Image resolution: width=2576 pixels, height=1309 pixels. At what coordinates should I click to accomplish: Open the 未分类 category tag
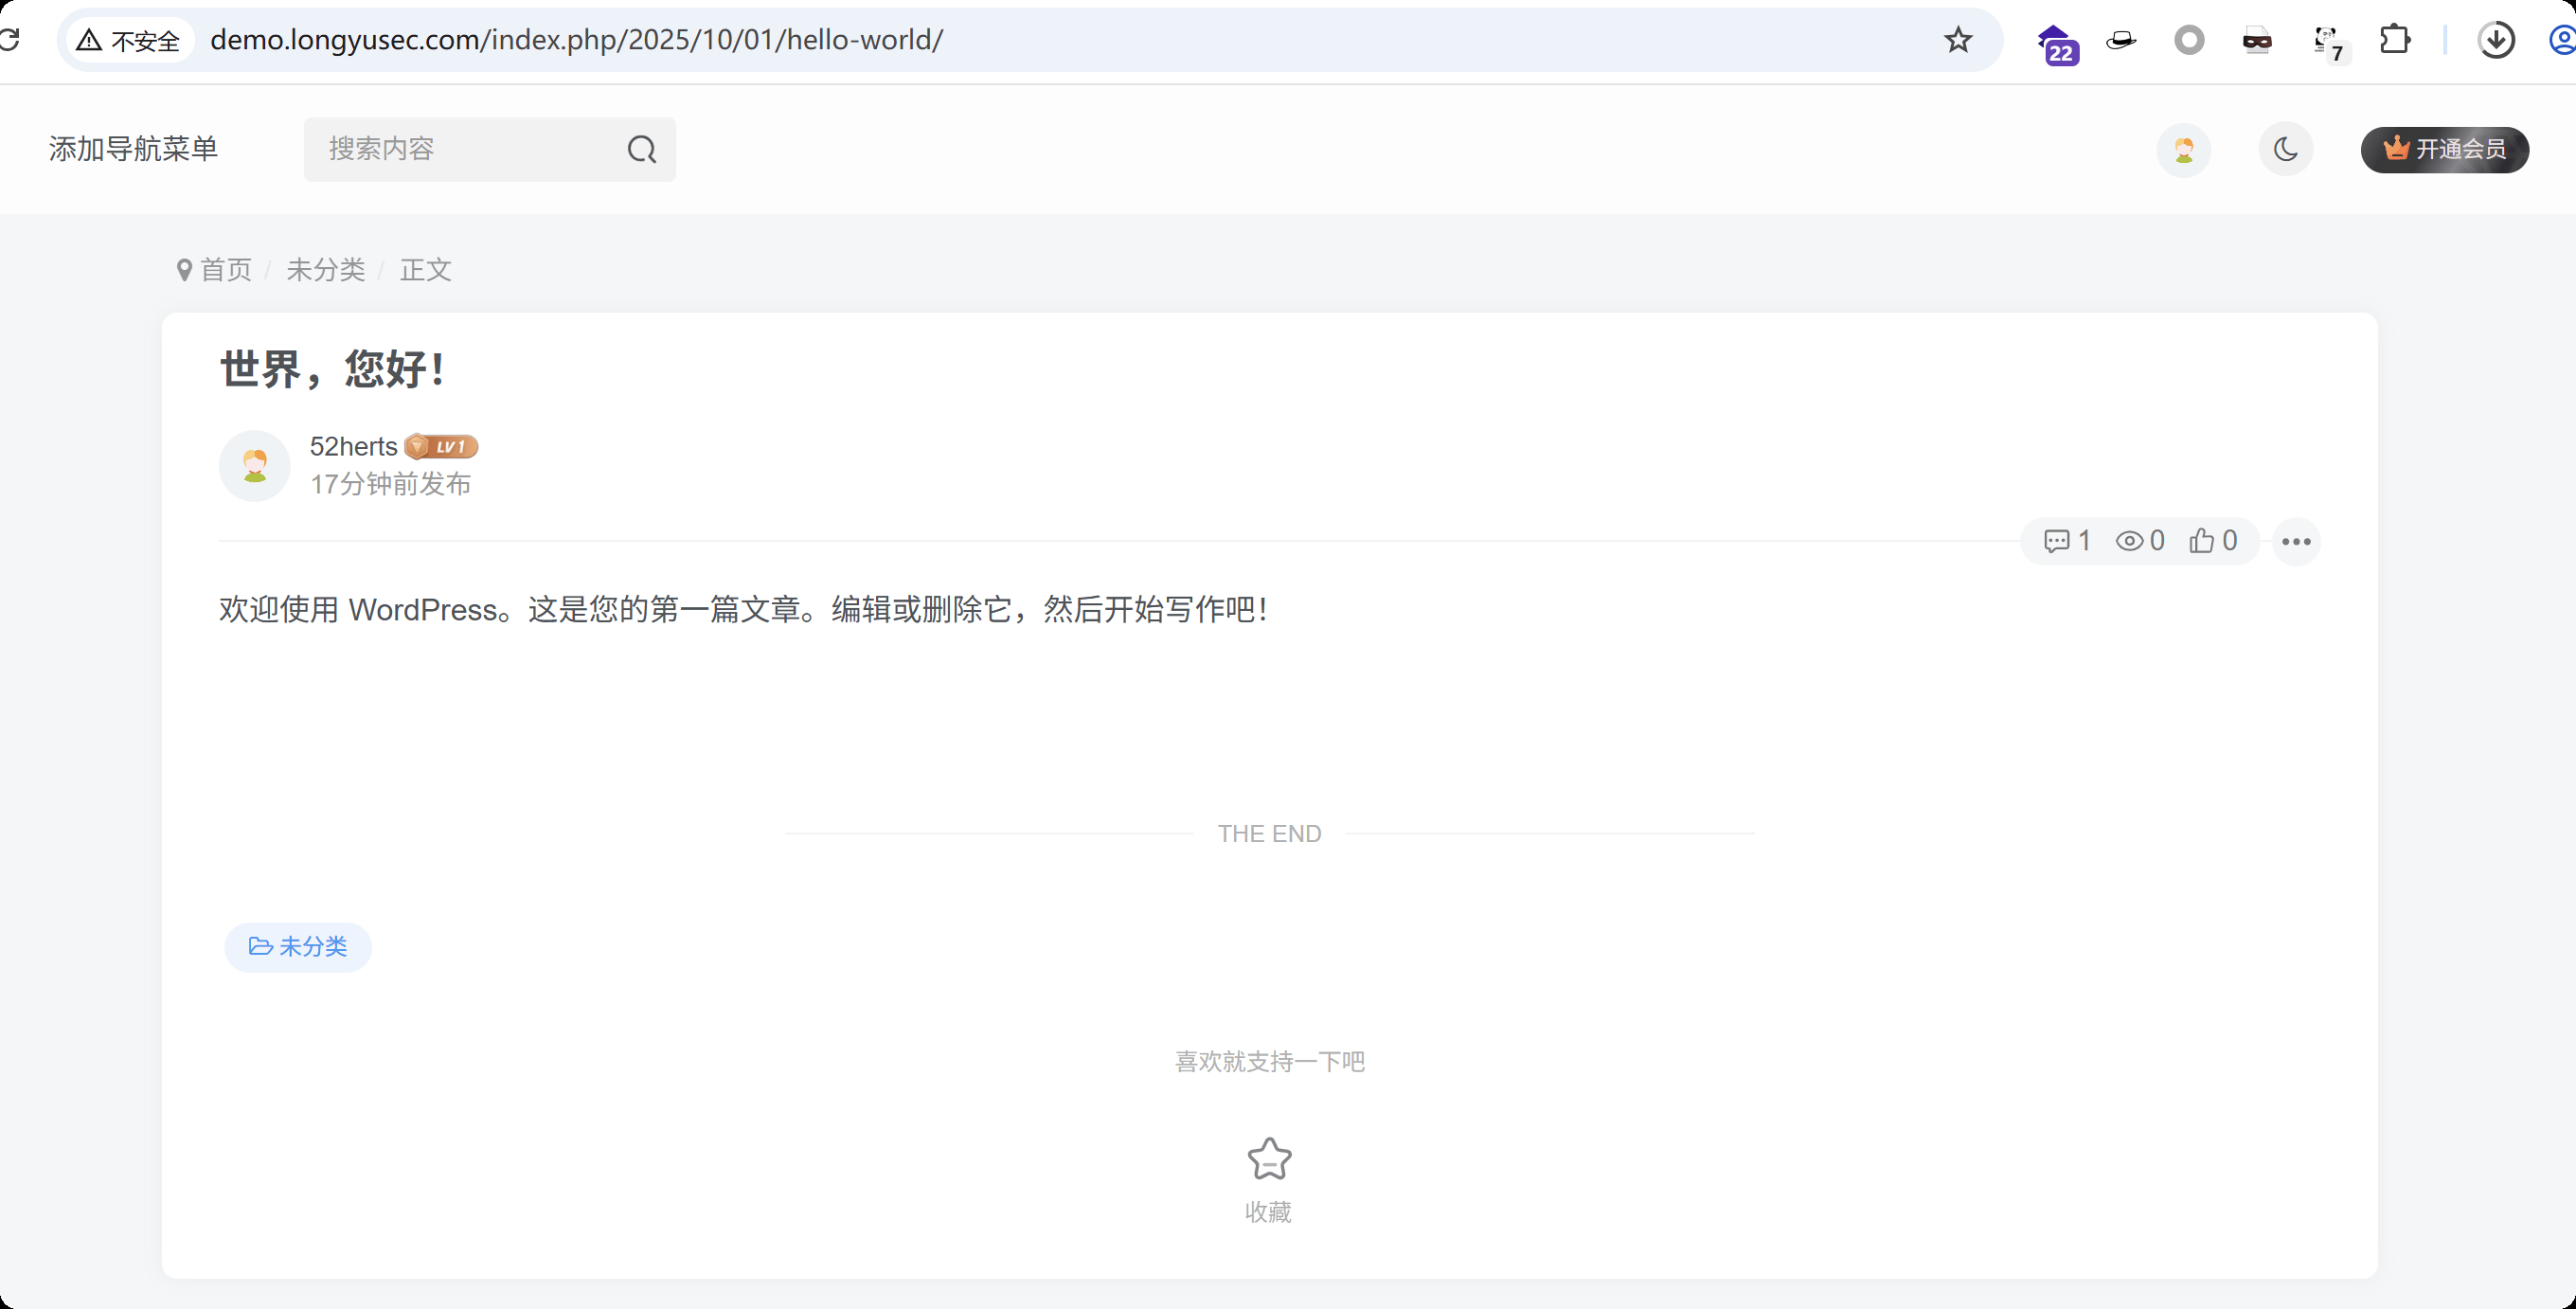coord(298,947)
